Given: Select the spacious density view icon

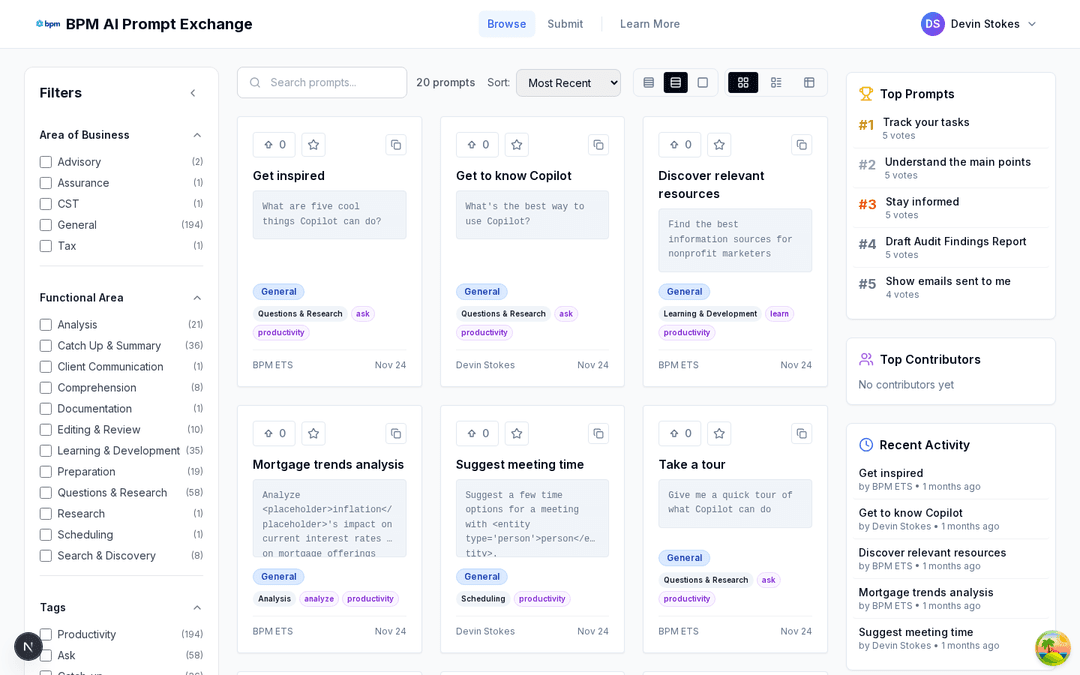Looking at the screenshot, I should [703, 82].
